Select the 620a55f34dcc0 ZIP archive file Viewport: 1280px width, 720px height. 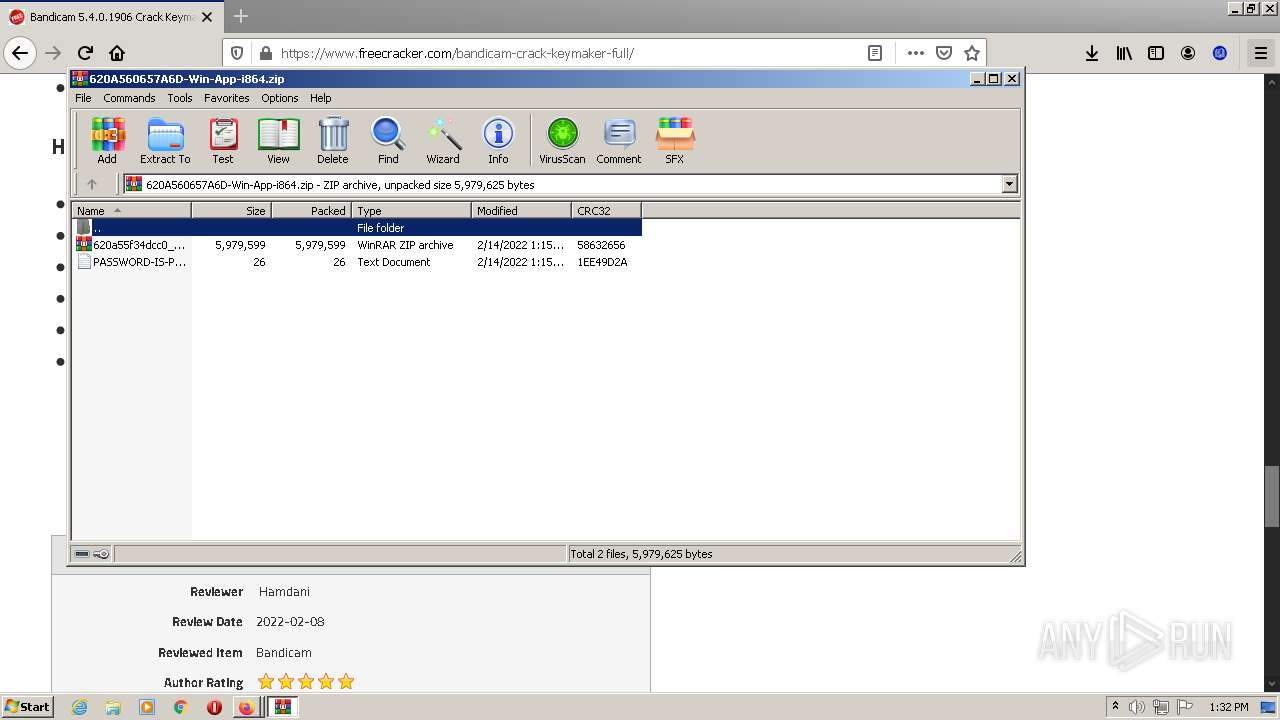point(357,245)
